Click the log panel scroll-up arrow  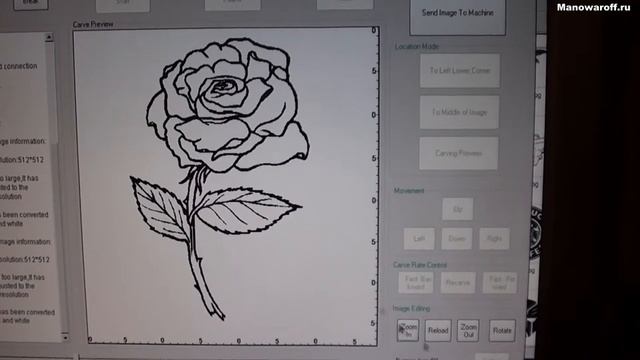coord(49,38)
